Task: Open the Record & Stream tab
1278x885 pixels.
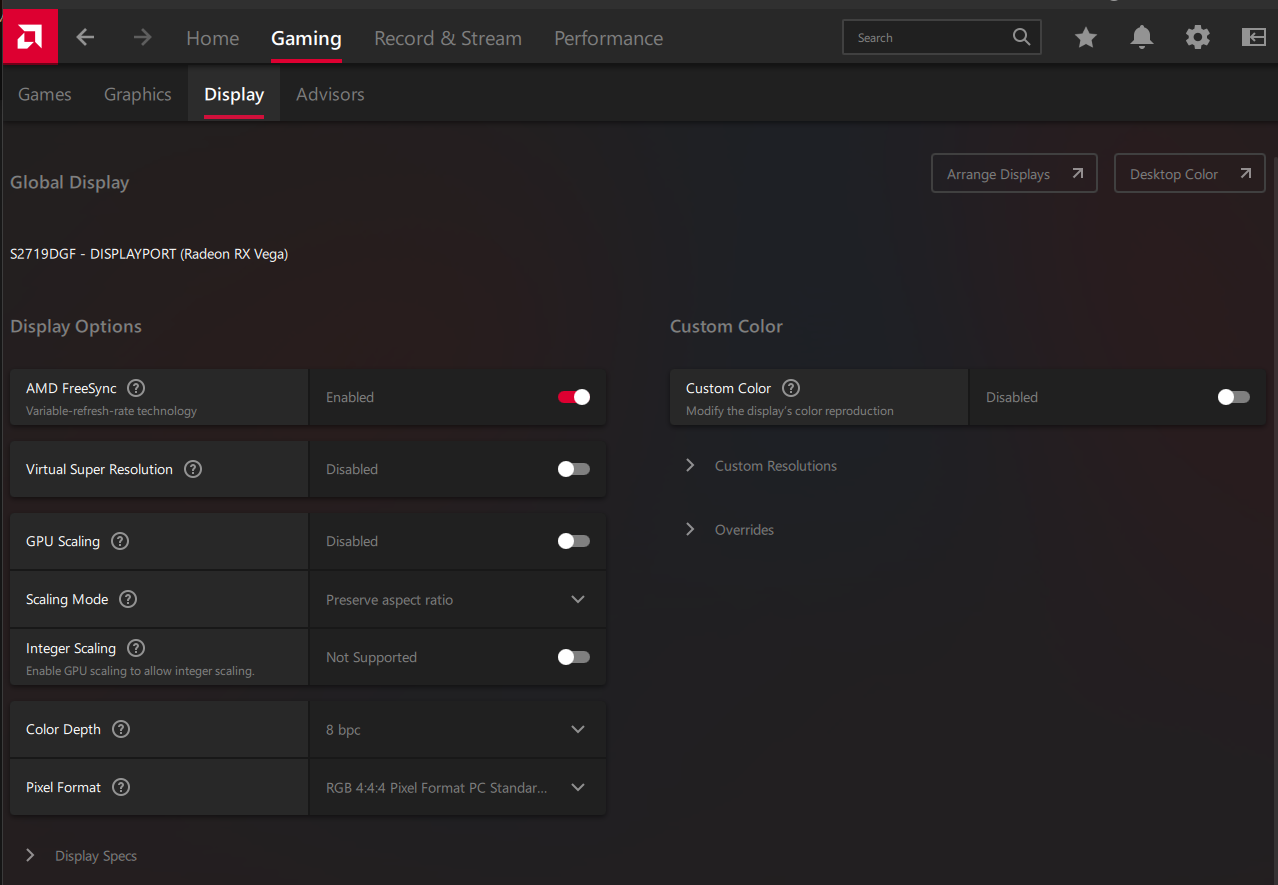Action: tap(448, 38)
